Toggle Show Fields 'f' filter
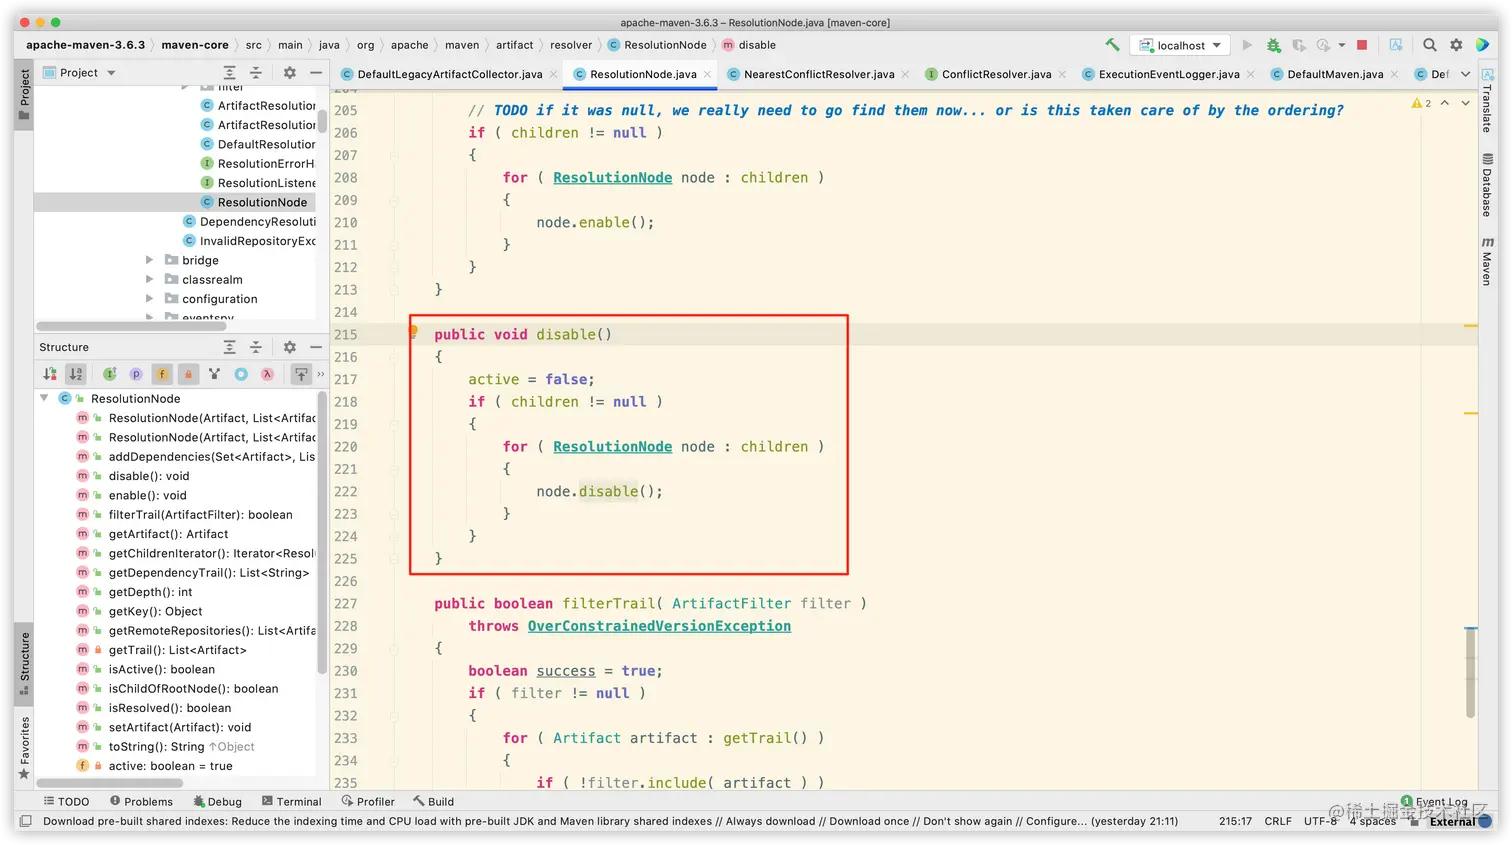Screen dimensions: 1512x845 coord(162,374)
